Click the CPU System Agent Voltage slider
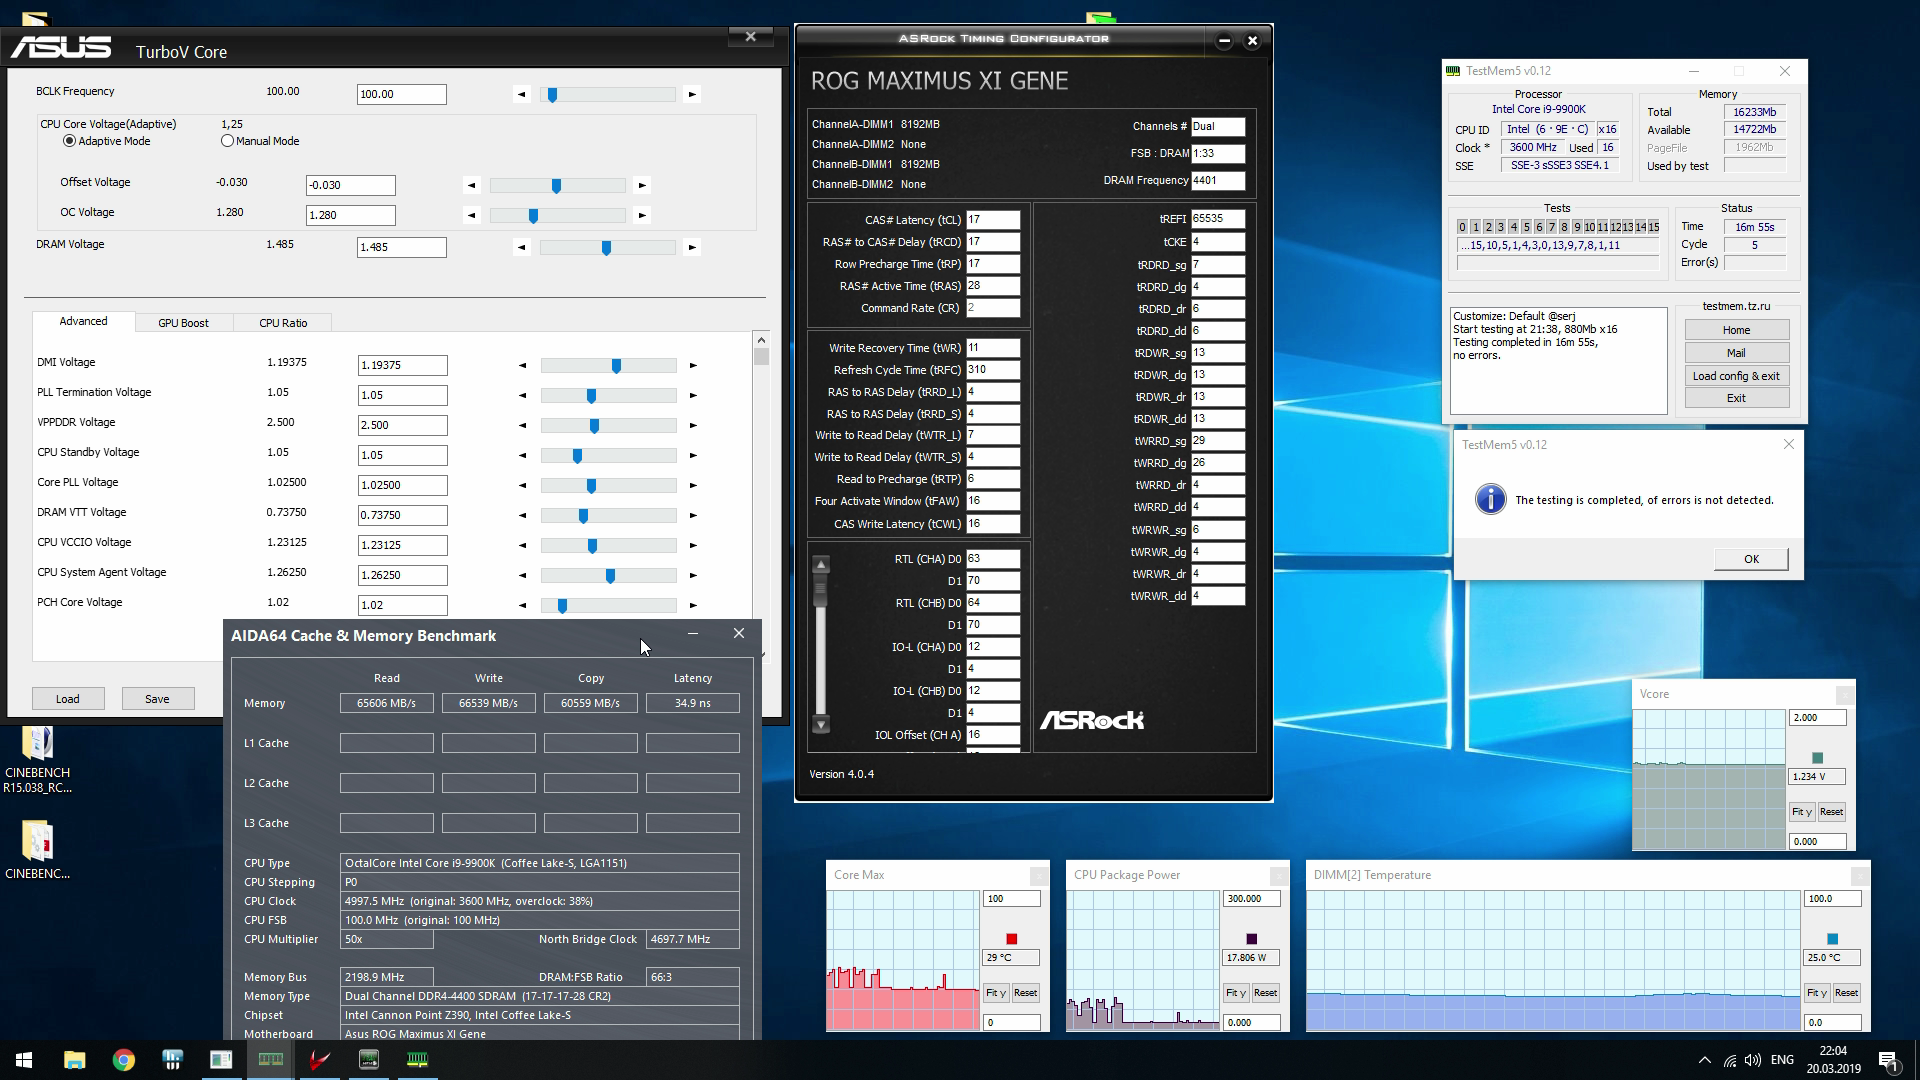The height and width of the screenshot is (1080, 1920). click(608, 576)
